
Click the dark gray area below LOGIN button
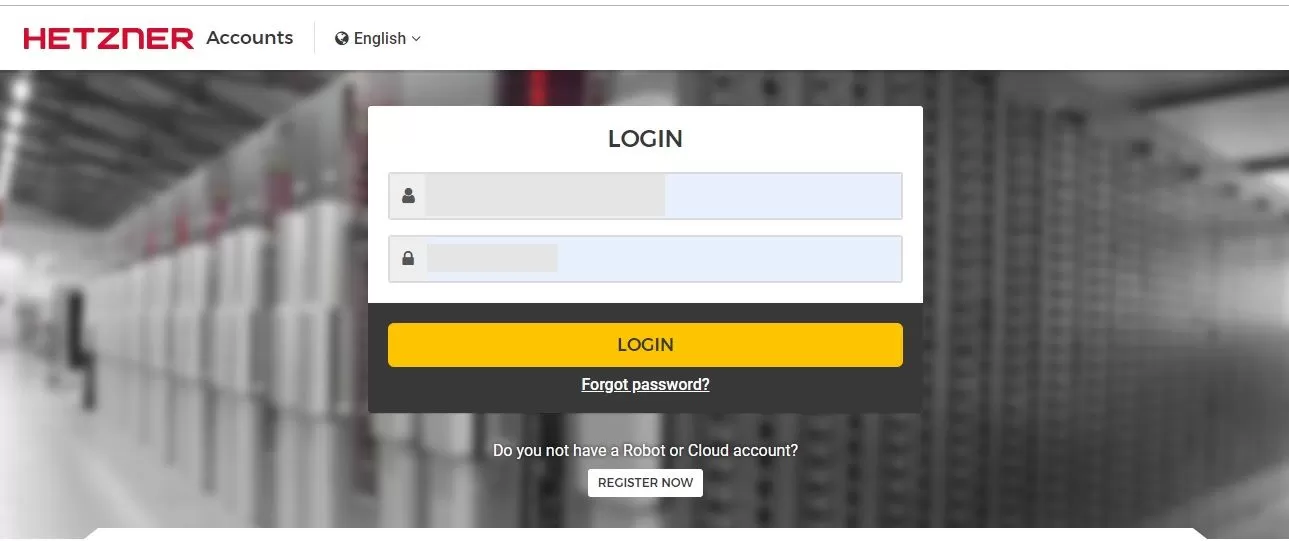(x=645, y=402)
